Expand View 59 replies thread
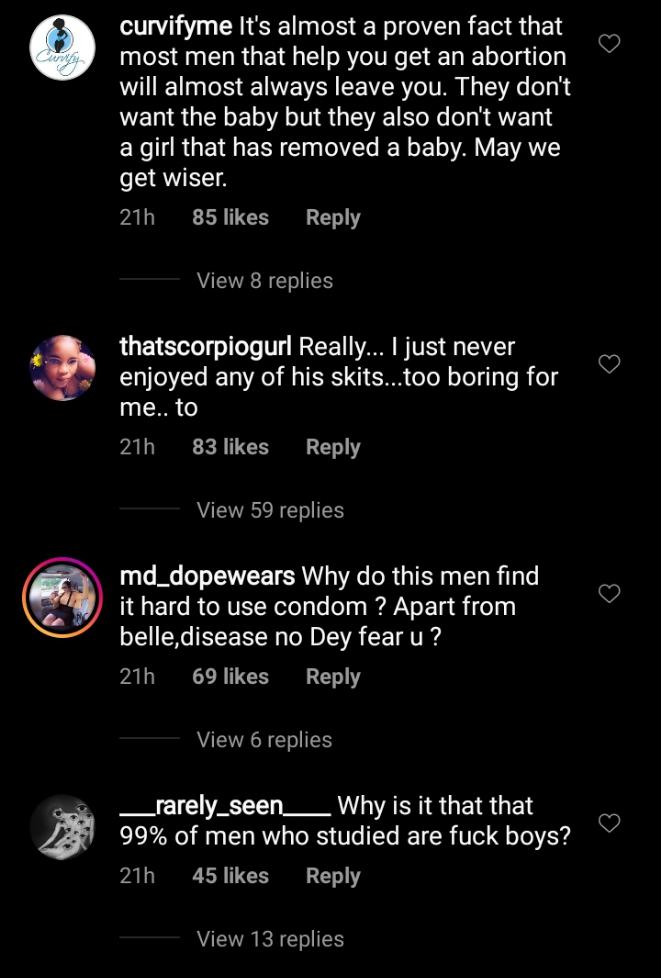 tap(270, 510)
